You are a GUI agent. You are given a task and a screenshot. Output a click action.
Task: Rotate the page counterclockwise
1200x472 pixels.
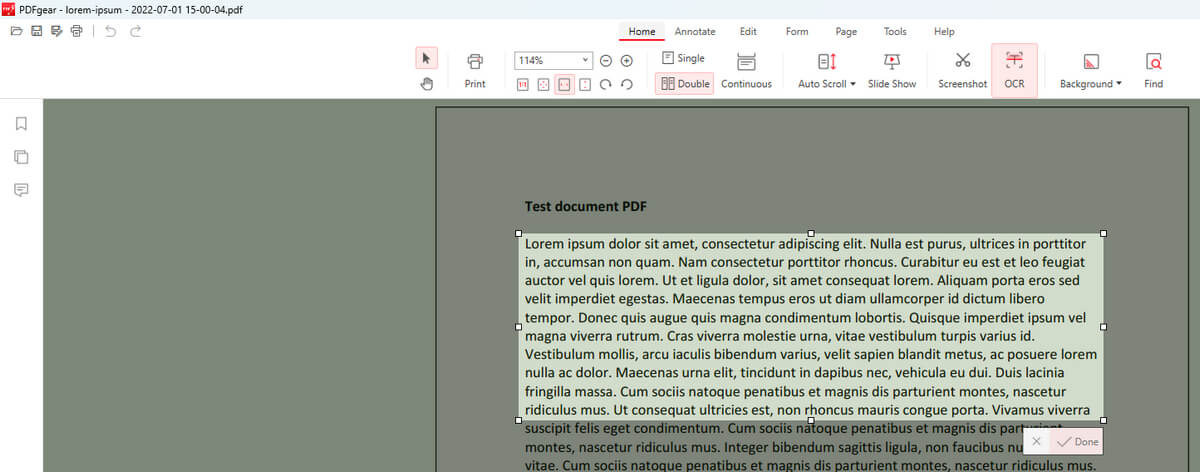pos(627,85)
